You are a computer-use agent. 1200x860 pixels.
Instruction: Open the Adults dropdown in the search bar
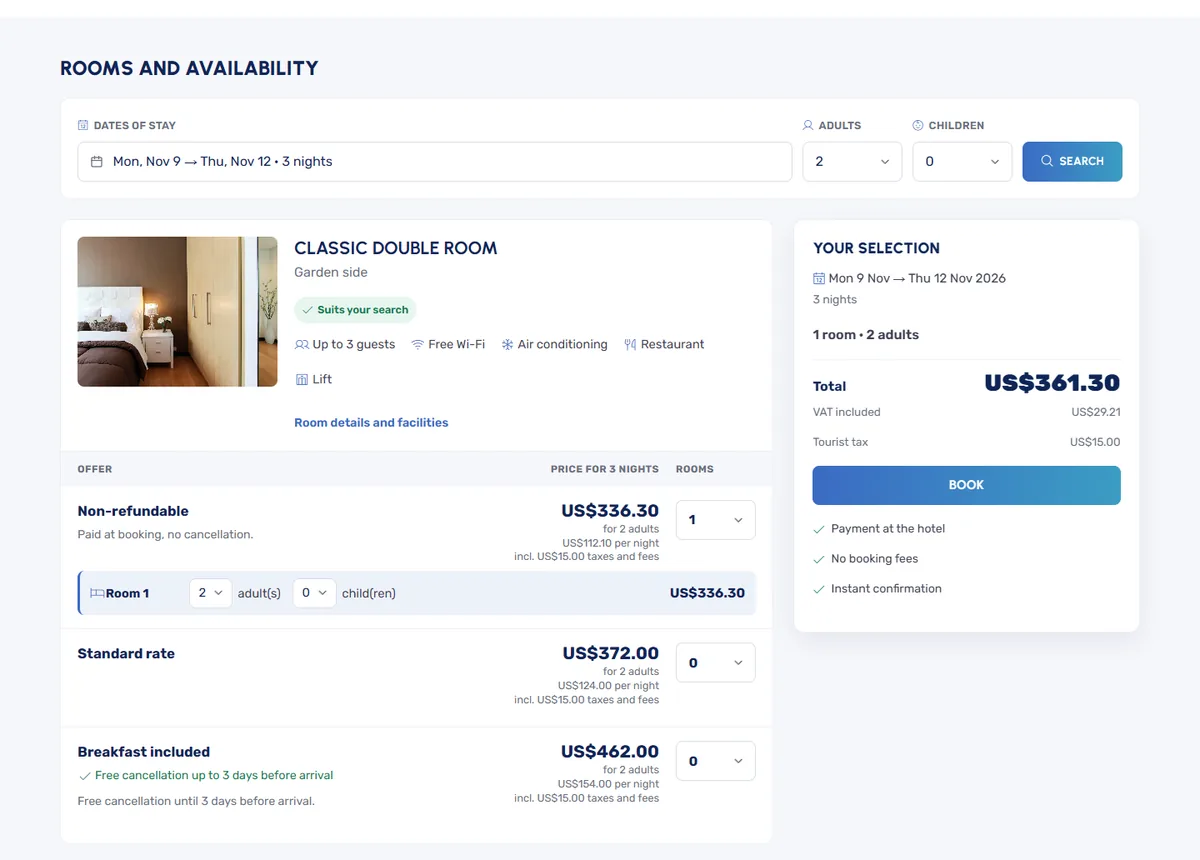pyautogui.click(x=852, y=162)
